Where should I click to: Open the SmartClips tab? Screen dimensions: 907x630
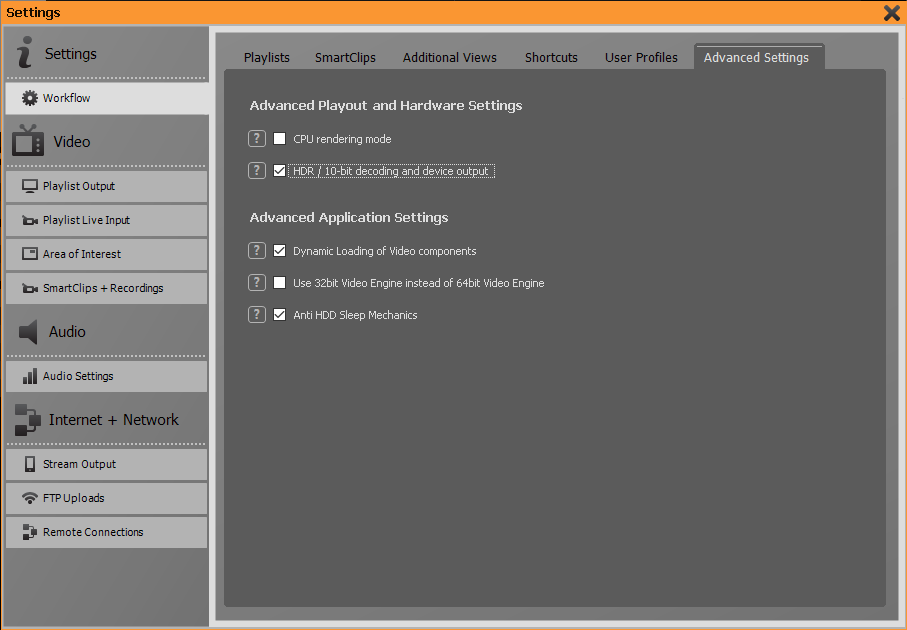point(345,57)
